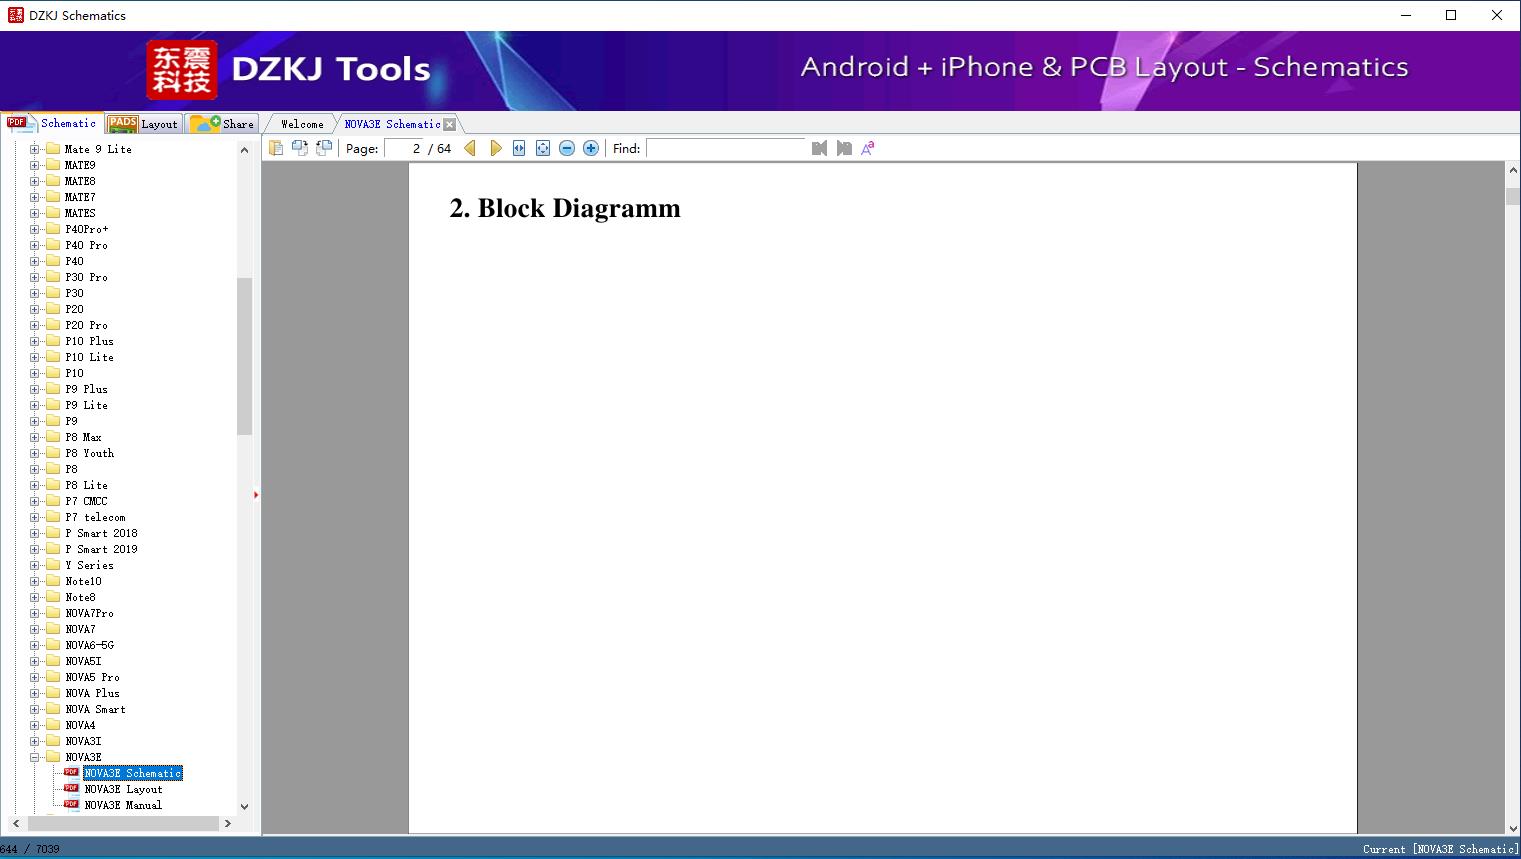Select NOVA3E Schematic in the tree
The image size is (1521, 859).
click(133, 773)
